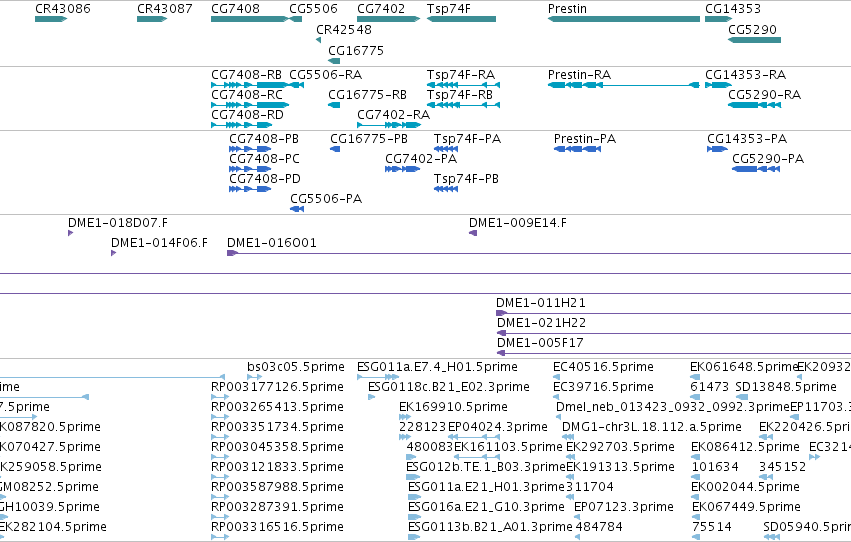Select EST RP003265413.5prime
This screenshot has height=542, width=851.
(x=220, y=417)
